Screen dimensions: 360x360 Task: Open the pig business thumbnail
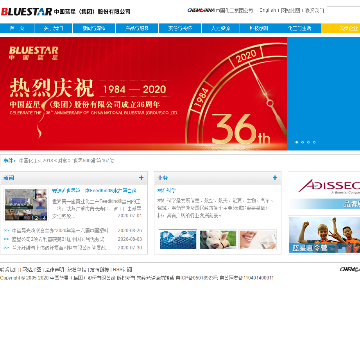point(218,239)
